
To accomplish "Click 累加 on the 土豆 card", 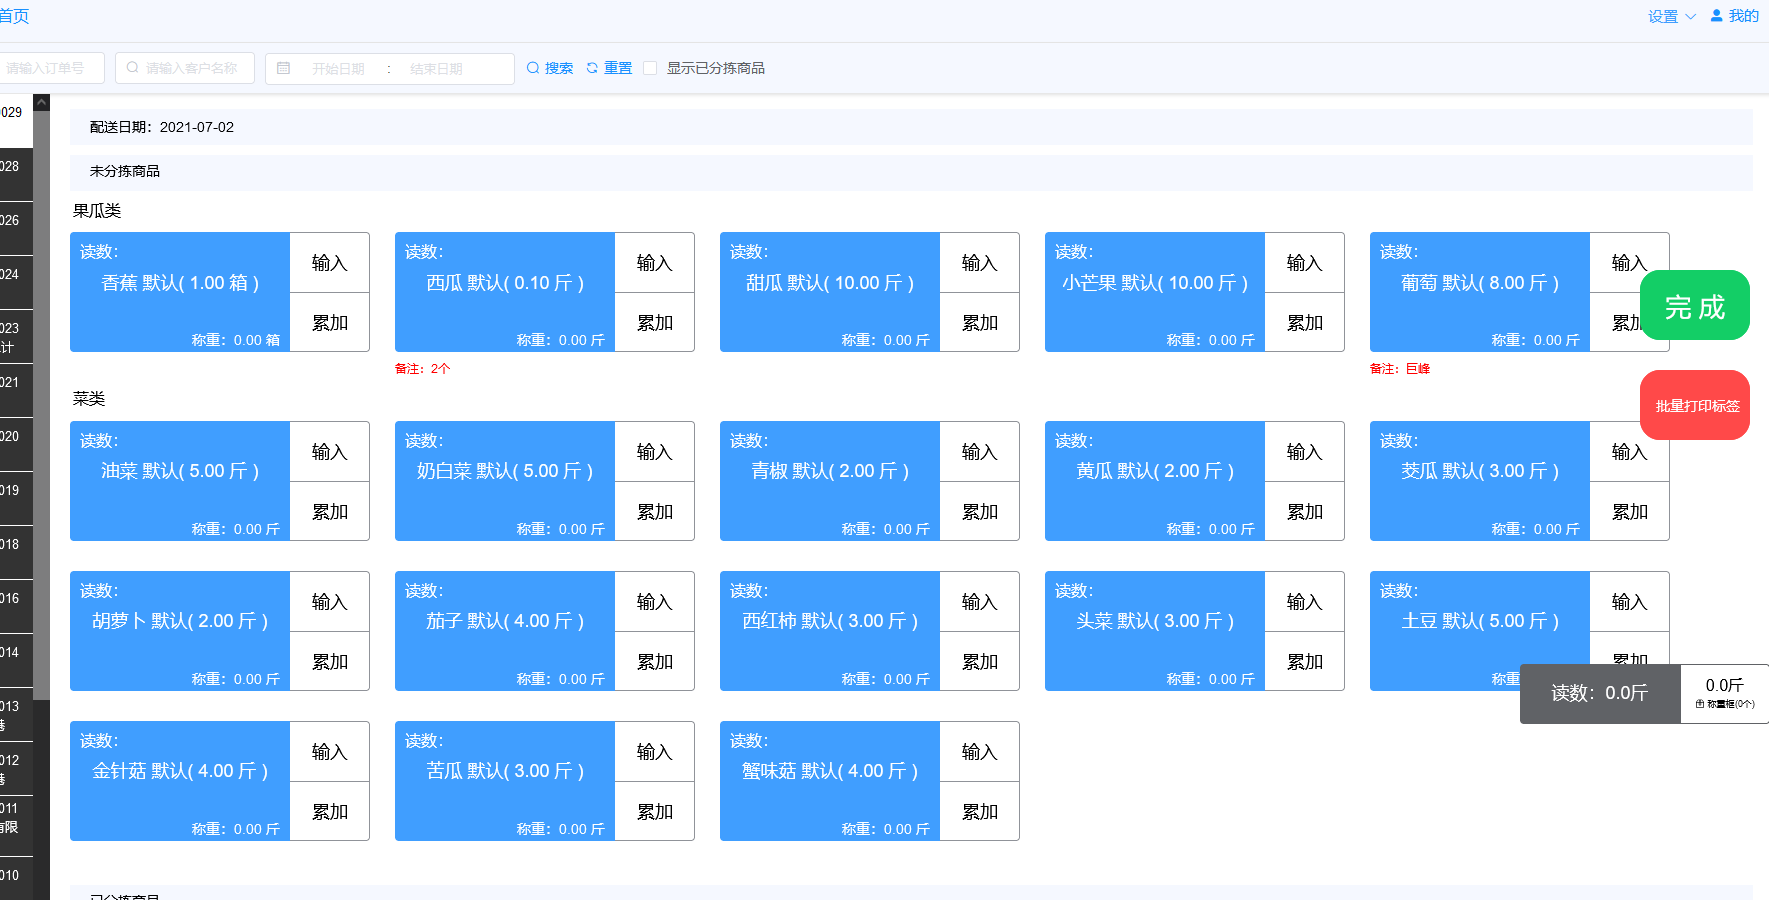I will [x=1629, y=661].
